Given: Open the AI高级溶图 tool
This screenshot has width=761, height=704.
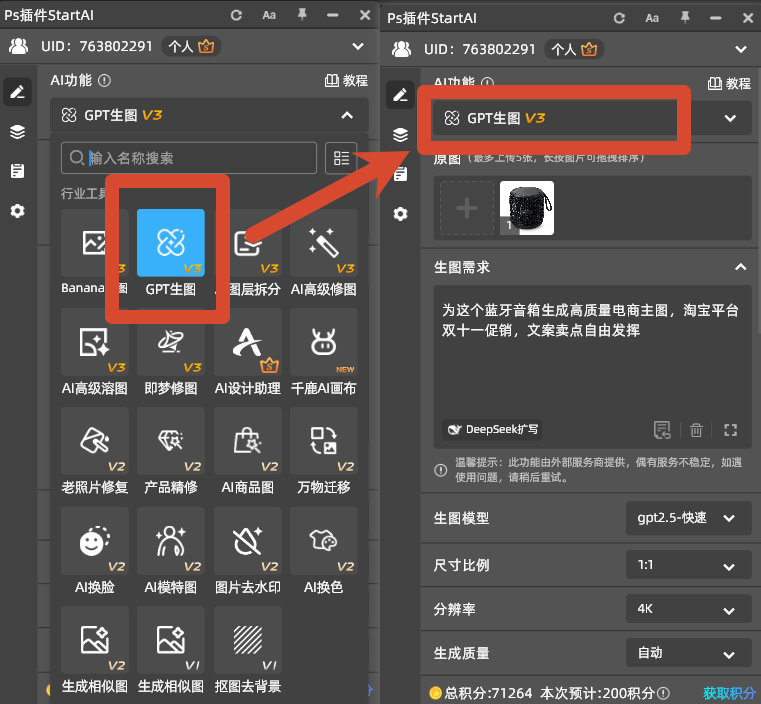Looking at the screenshot, I should [95, 342].
